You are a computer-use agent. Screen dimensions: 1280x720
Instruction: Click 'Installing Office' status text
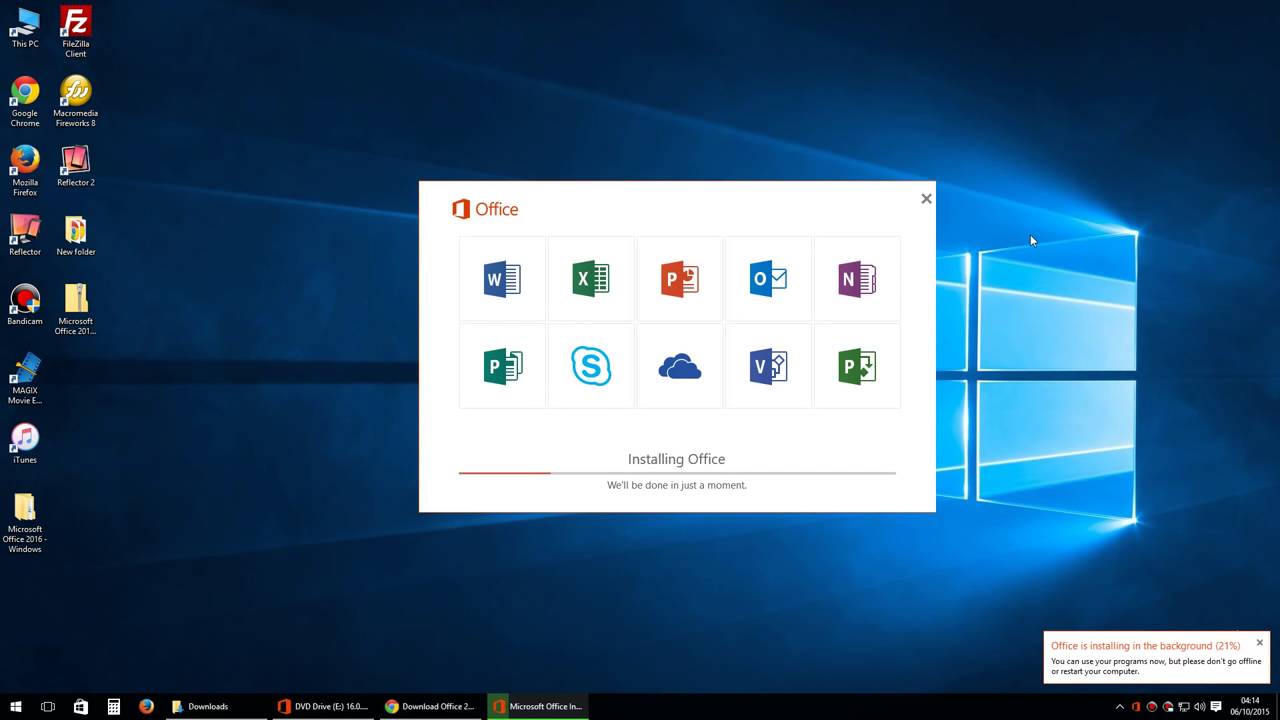point(676,459)
